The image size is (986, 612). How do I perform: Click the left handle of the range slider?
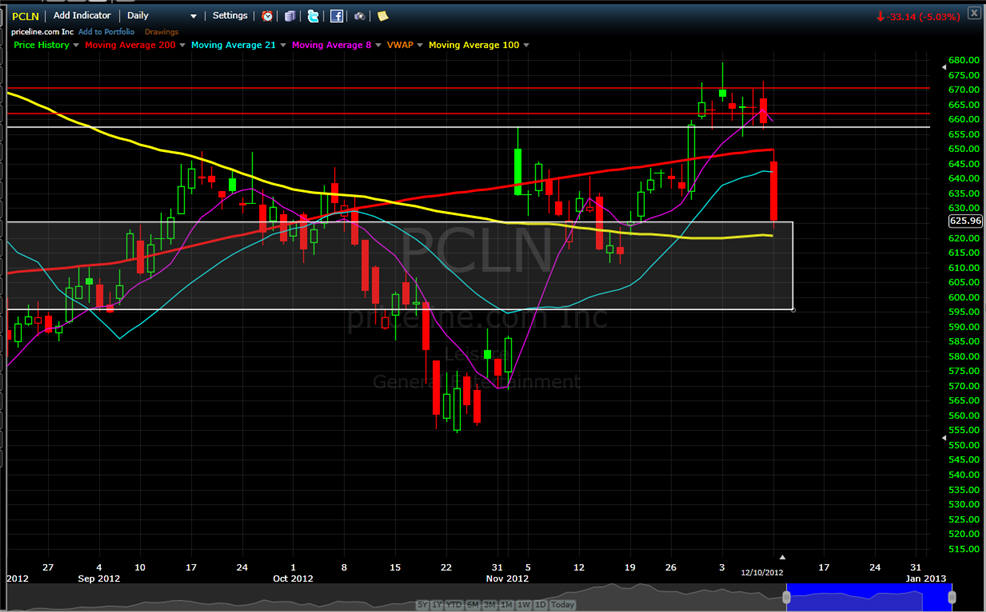point(787,597)
